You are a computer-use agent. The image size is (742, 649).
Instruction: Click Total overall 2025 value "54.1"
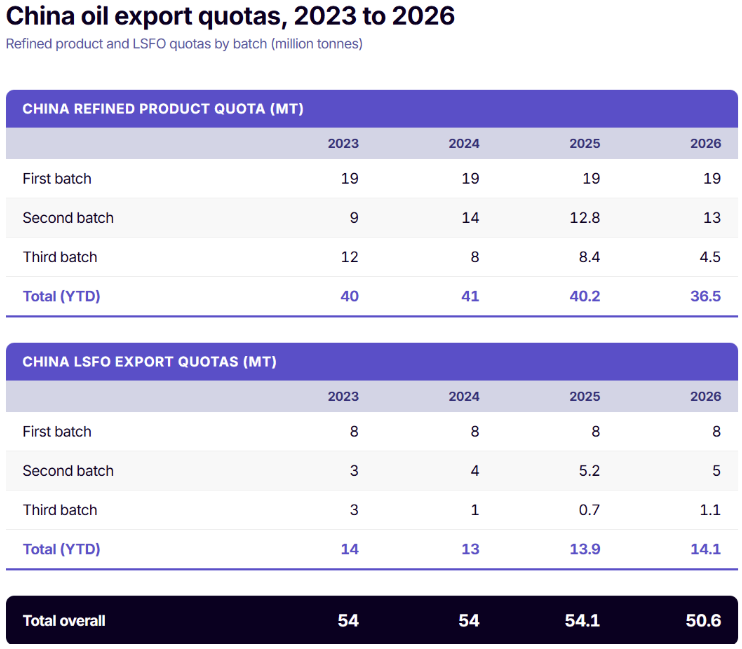pos(583,621)
